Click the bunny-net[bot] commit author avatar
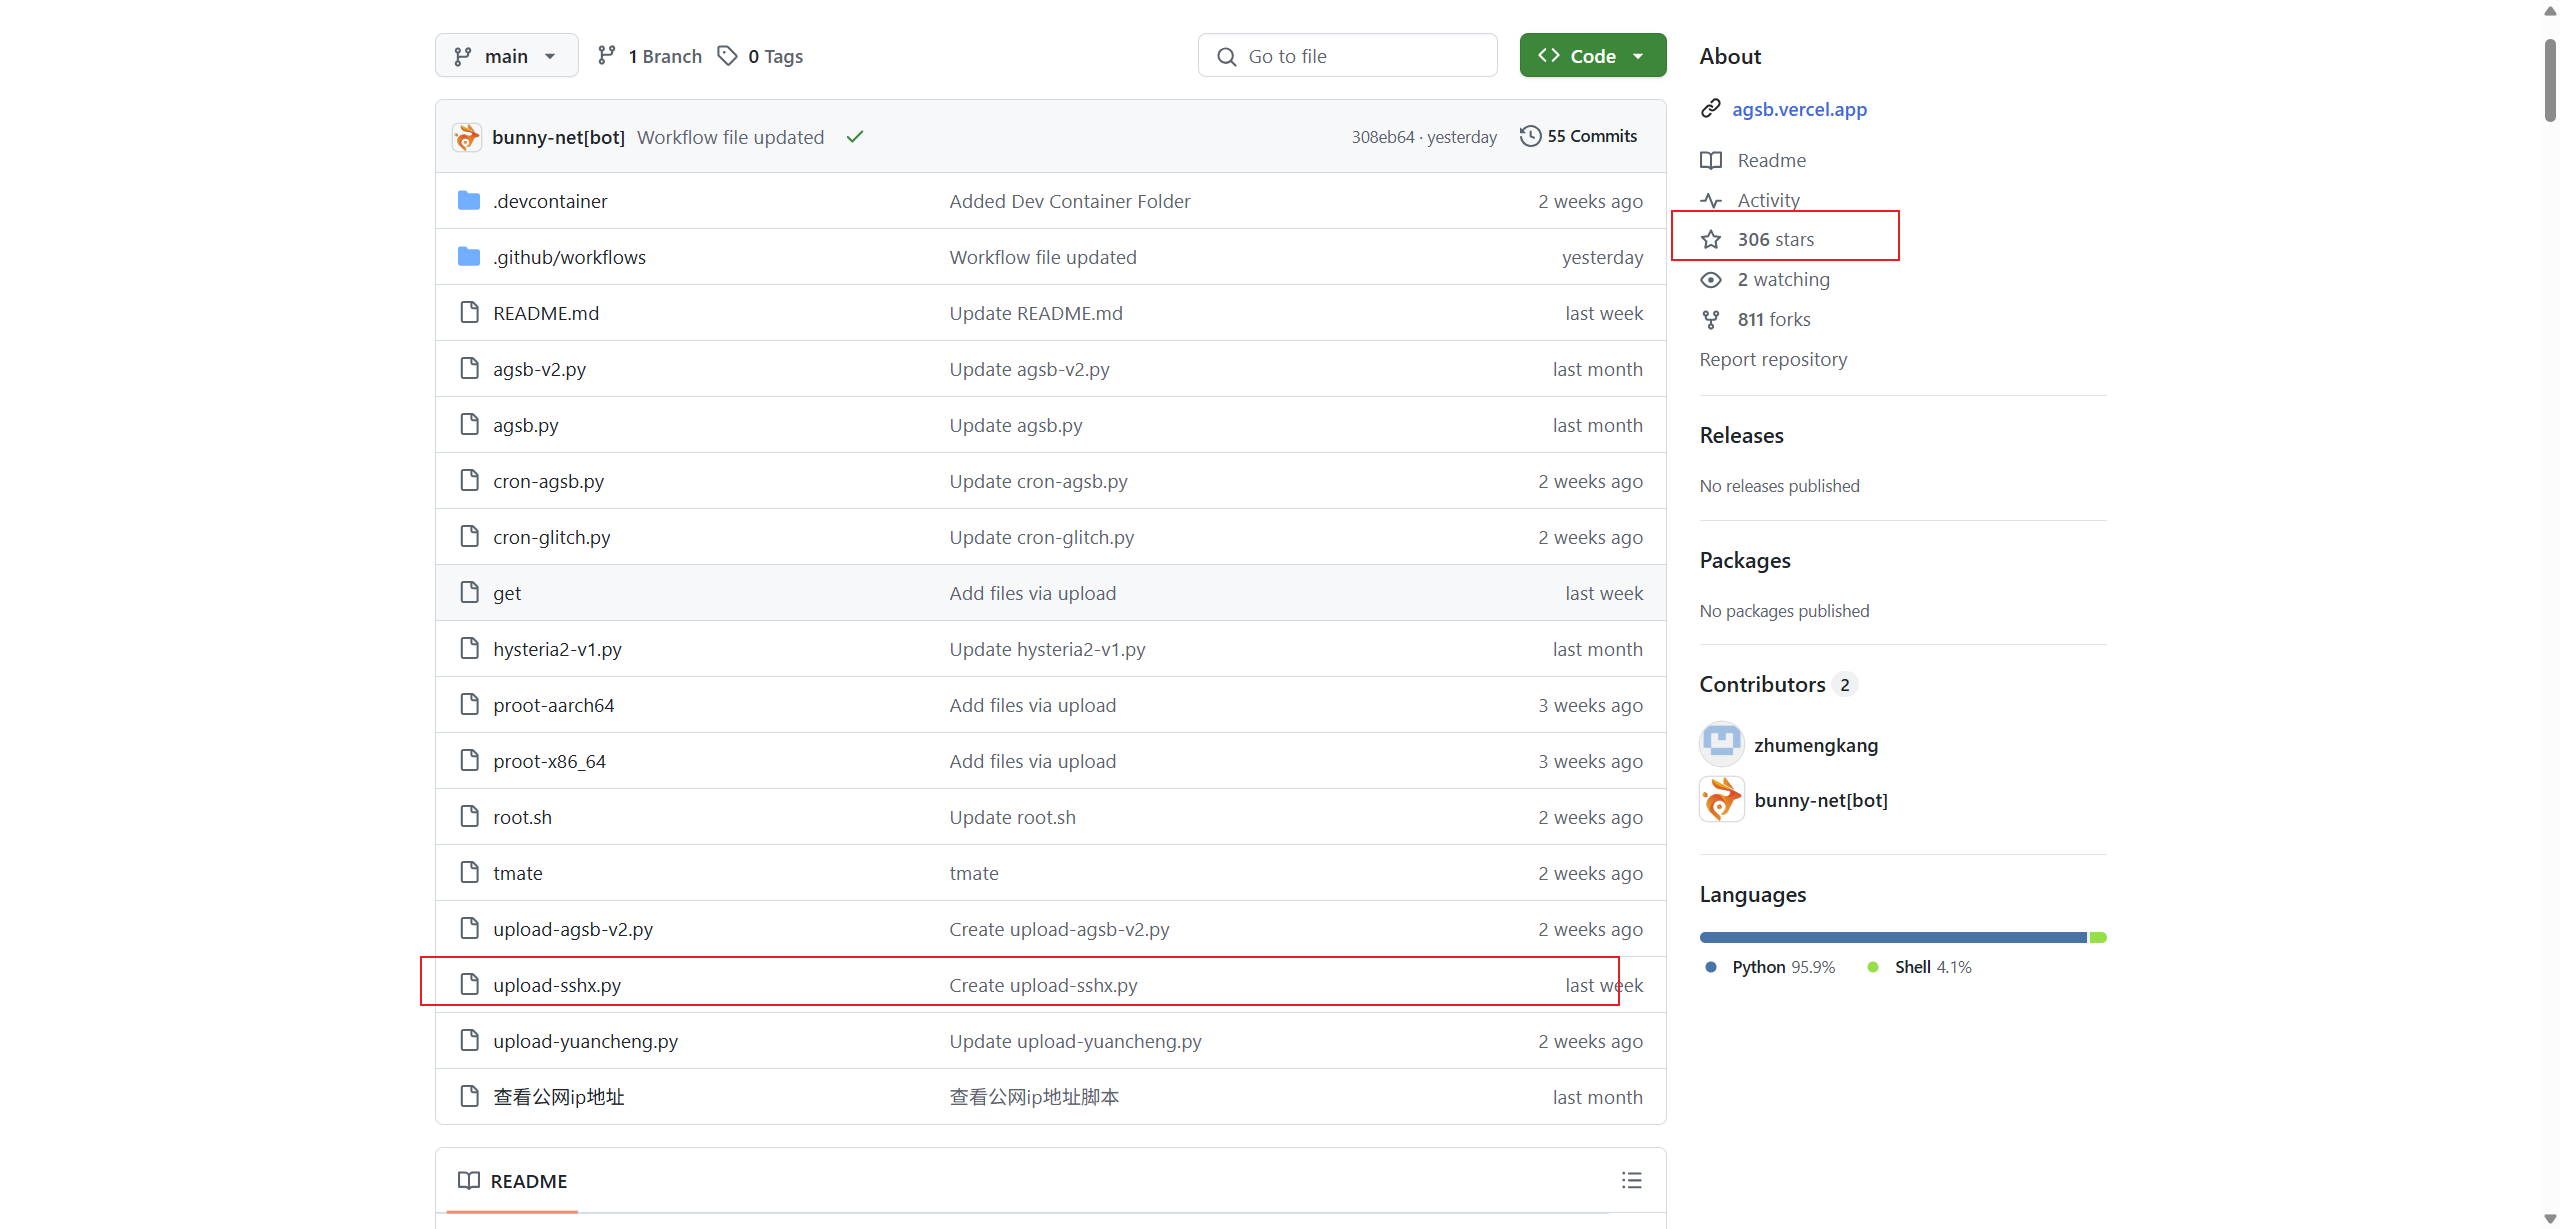This screenshot has height=1229, width=2560. pyautogui.click(x=467, y=137)
